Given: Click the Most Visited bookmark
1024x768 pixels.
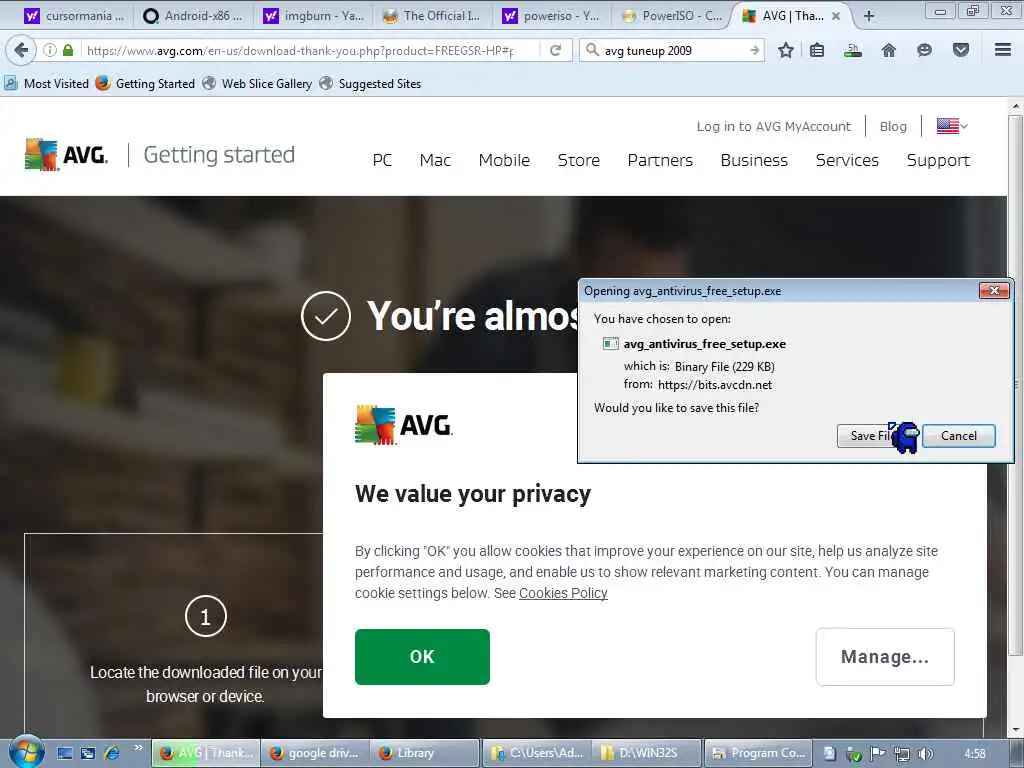Looking at the screenshot, I should tap(46, 84).
